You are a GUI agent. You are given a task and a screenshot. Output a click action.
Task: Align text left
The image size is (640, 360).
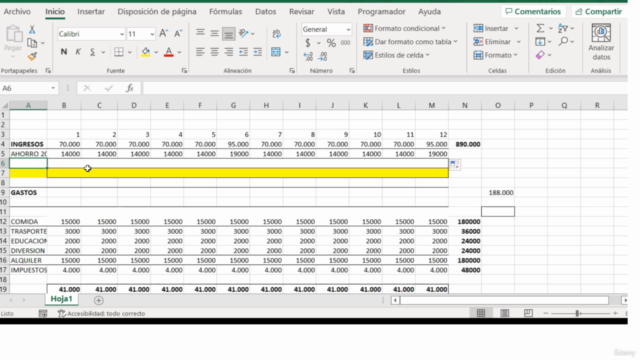click(x=200, y=52)
